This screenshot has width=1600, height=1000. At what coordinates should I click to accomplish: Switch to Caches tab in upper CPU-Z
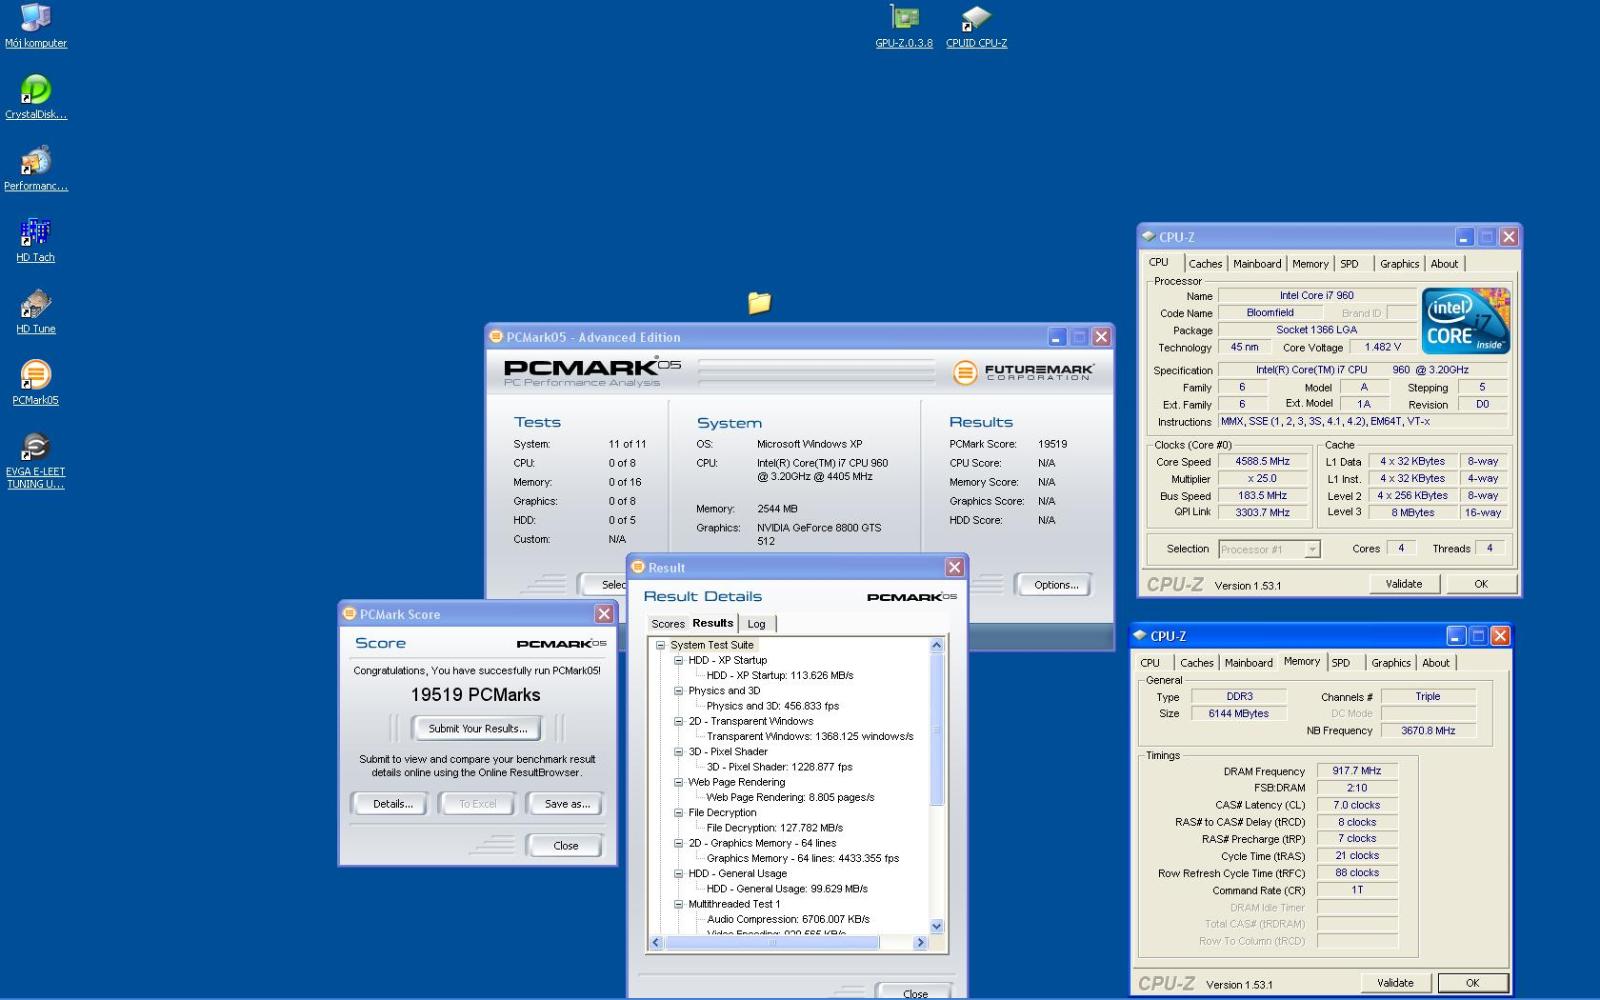point(1205,264)
